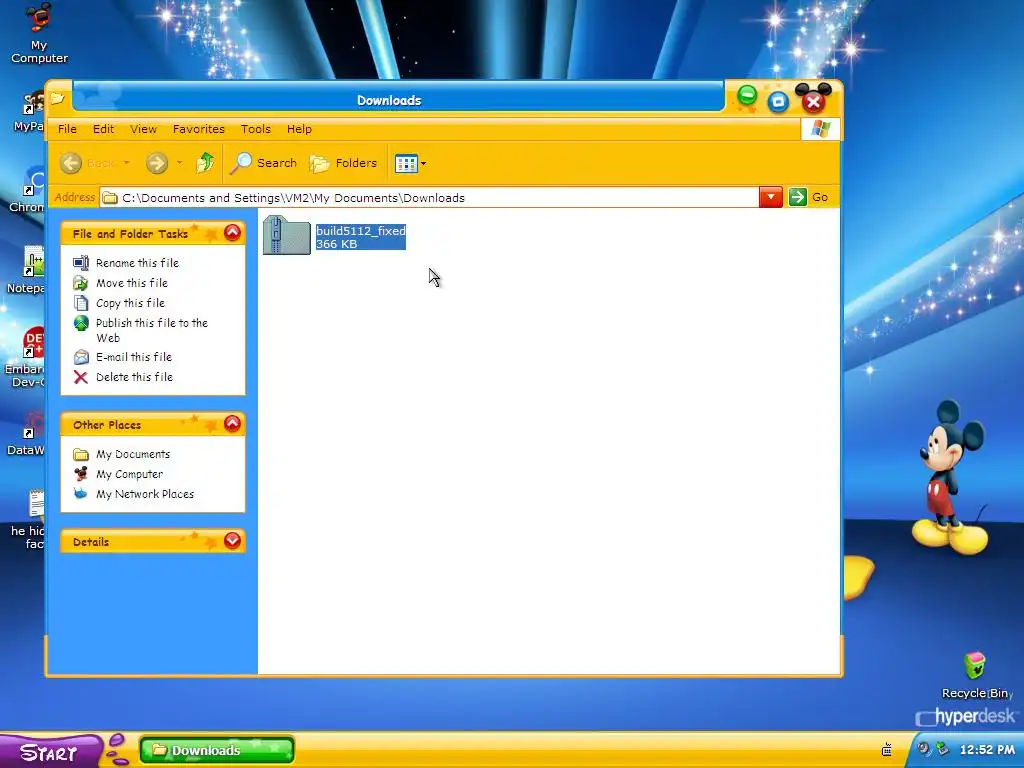Viewport: 1024px width, 768px height.
Task: Select the Notepad desktop shortcut
Action: click(x=27, y=270)
